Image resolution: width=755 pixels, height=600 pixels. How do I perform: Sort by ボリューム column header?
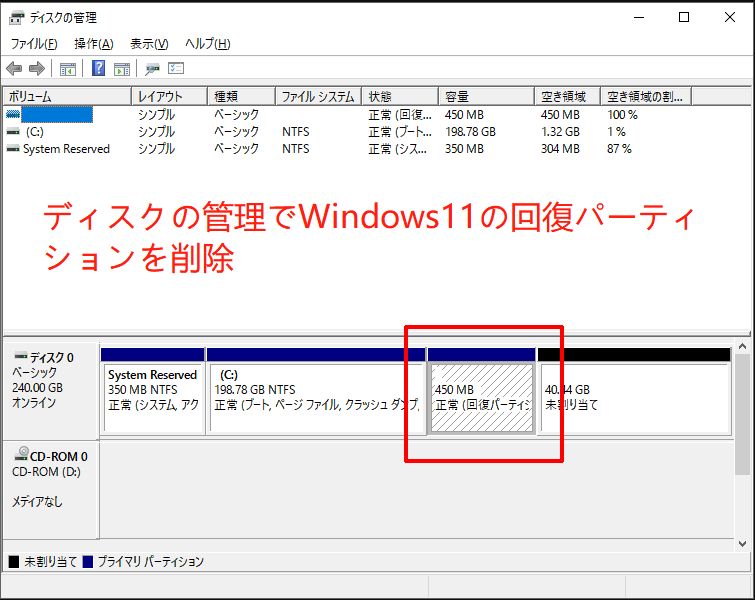tap(67, 96)
